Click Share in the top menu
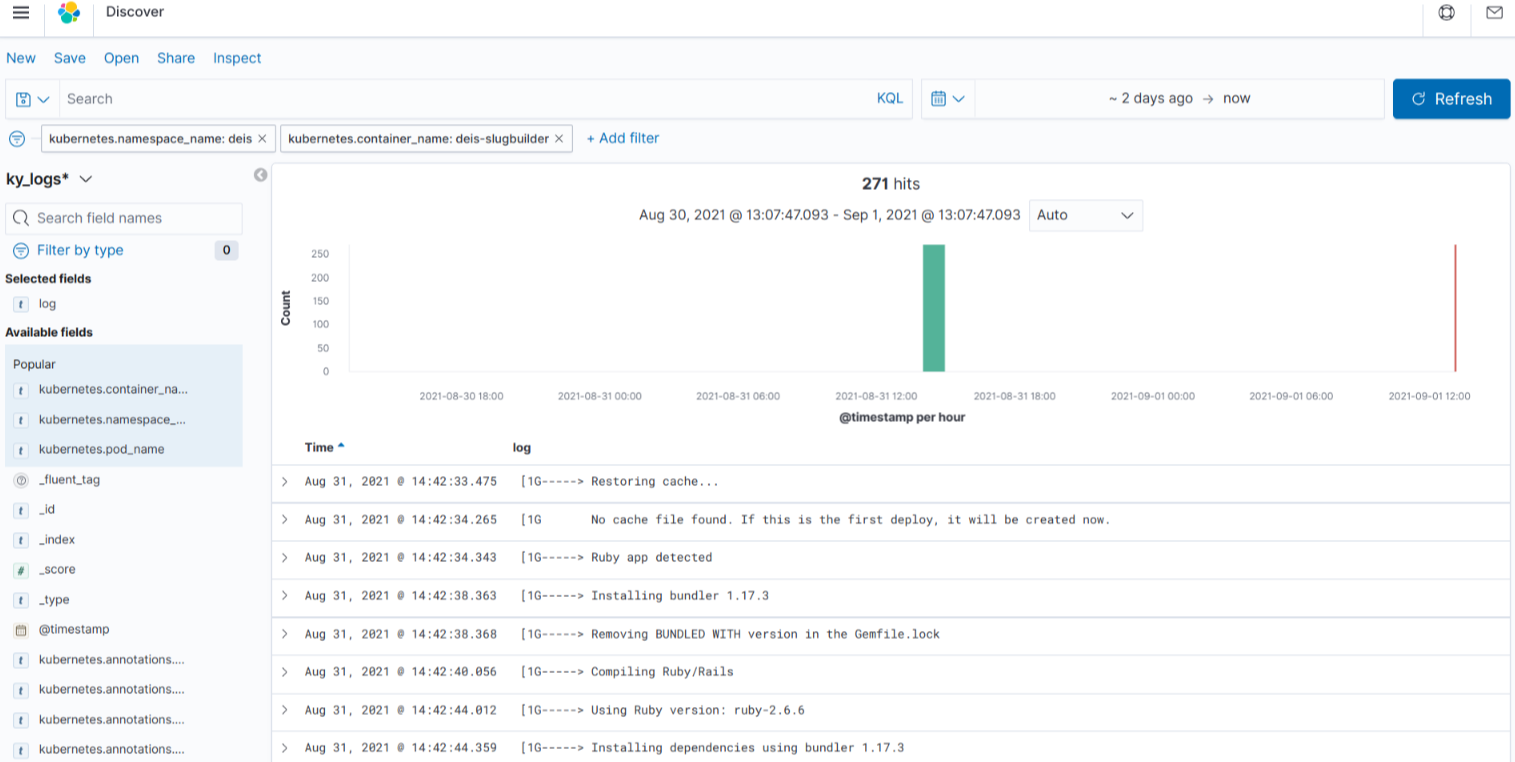1515x762 pixels. click(176, 58)
